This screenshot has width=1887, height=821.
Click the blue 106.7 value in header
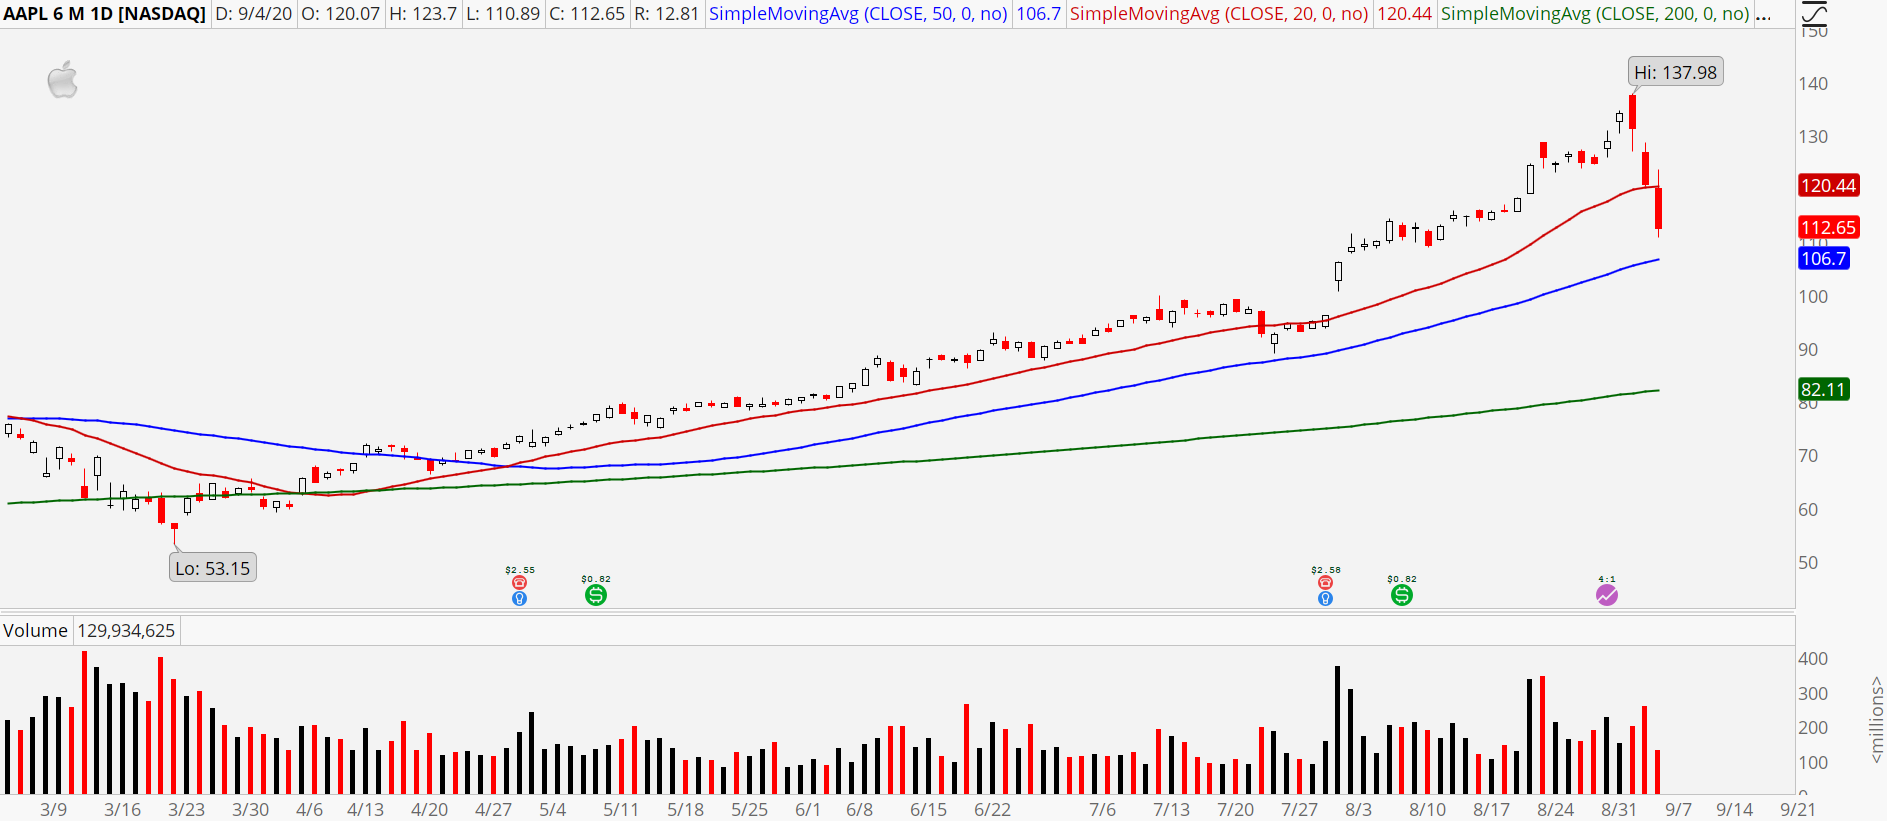tap(1038, 14)
